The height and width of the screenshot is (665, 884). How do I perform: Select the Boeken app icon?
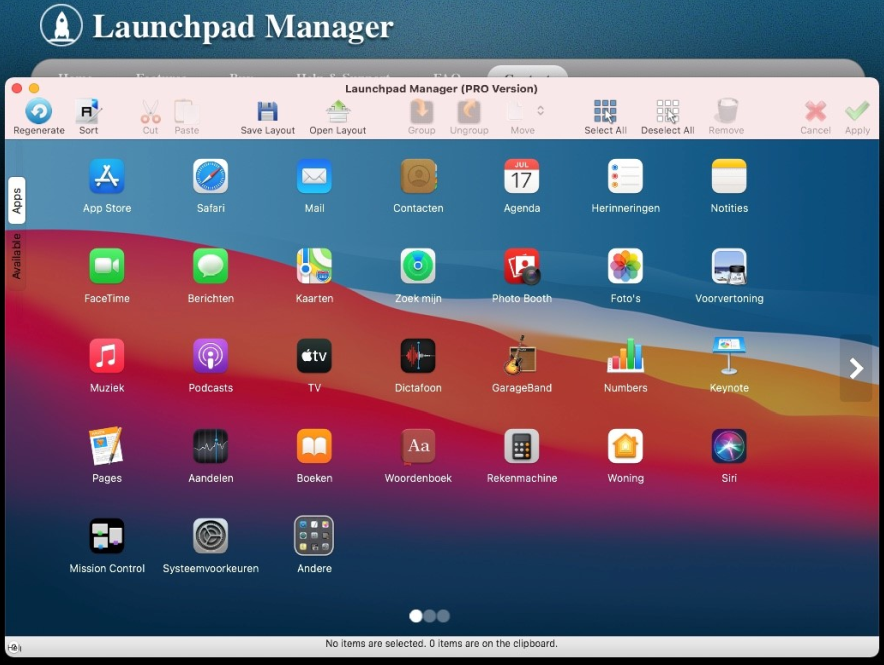pos(314,446)
